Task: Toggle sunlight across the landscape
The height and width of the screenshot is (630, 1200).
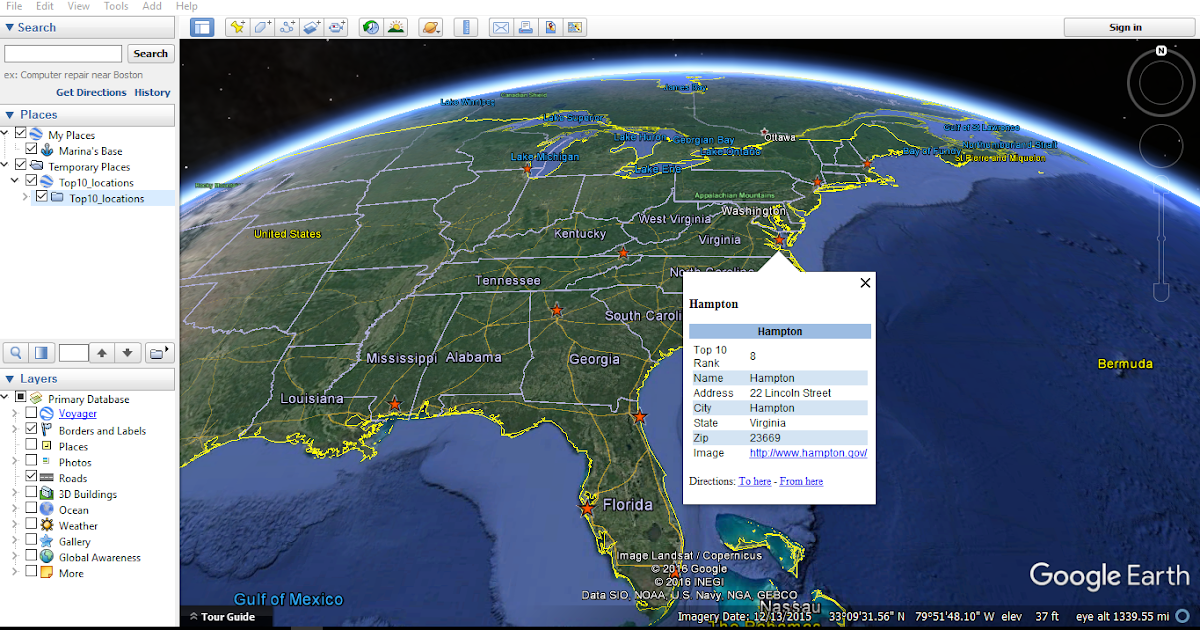Action: 397,27
